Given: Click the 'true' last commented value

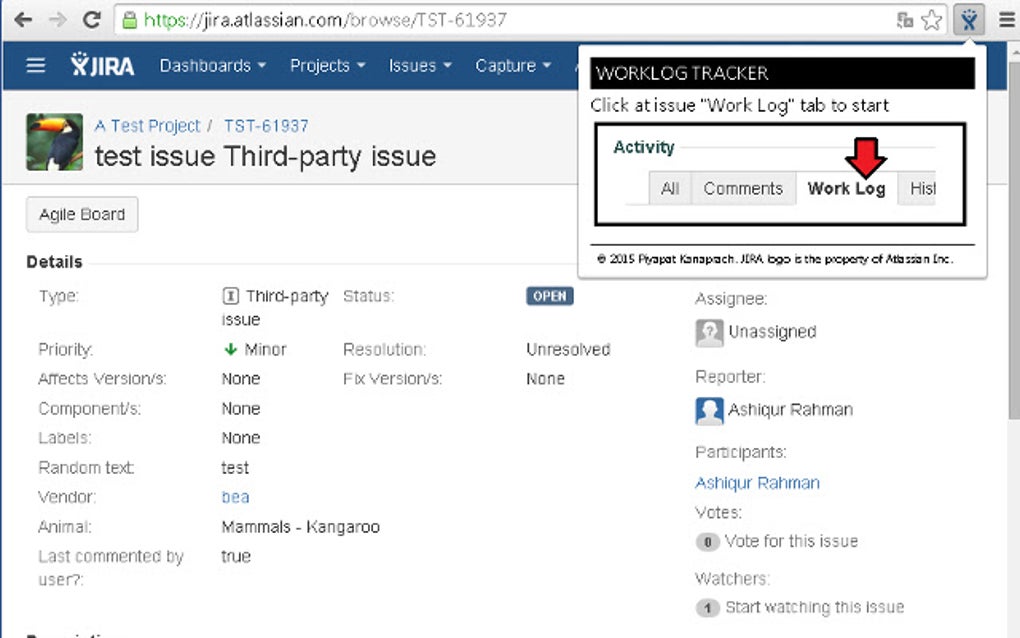Looking at the screenshot, I should [x=236, y=556].
